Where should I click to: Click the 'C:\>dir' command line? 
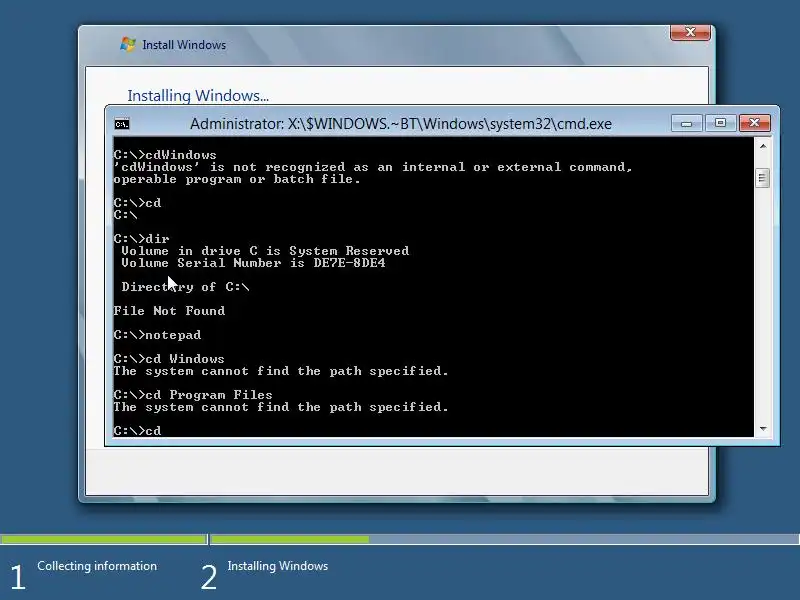tap(141, 238)
